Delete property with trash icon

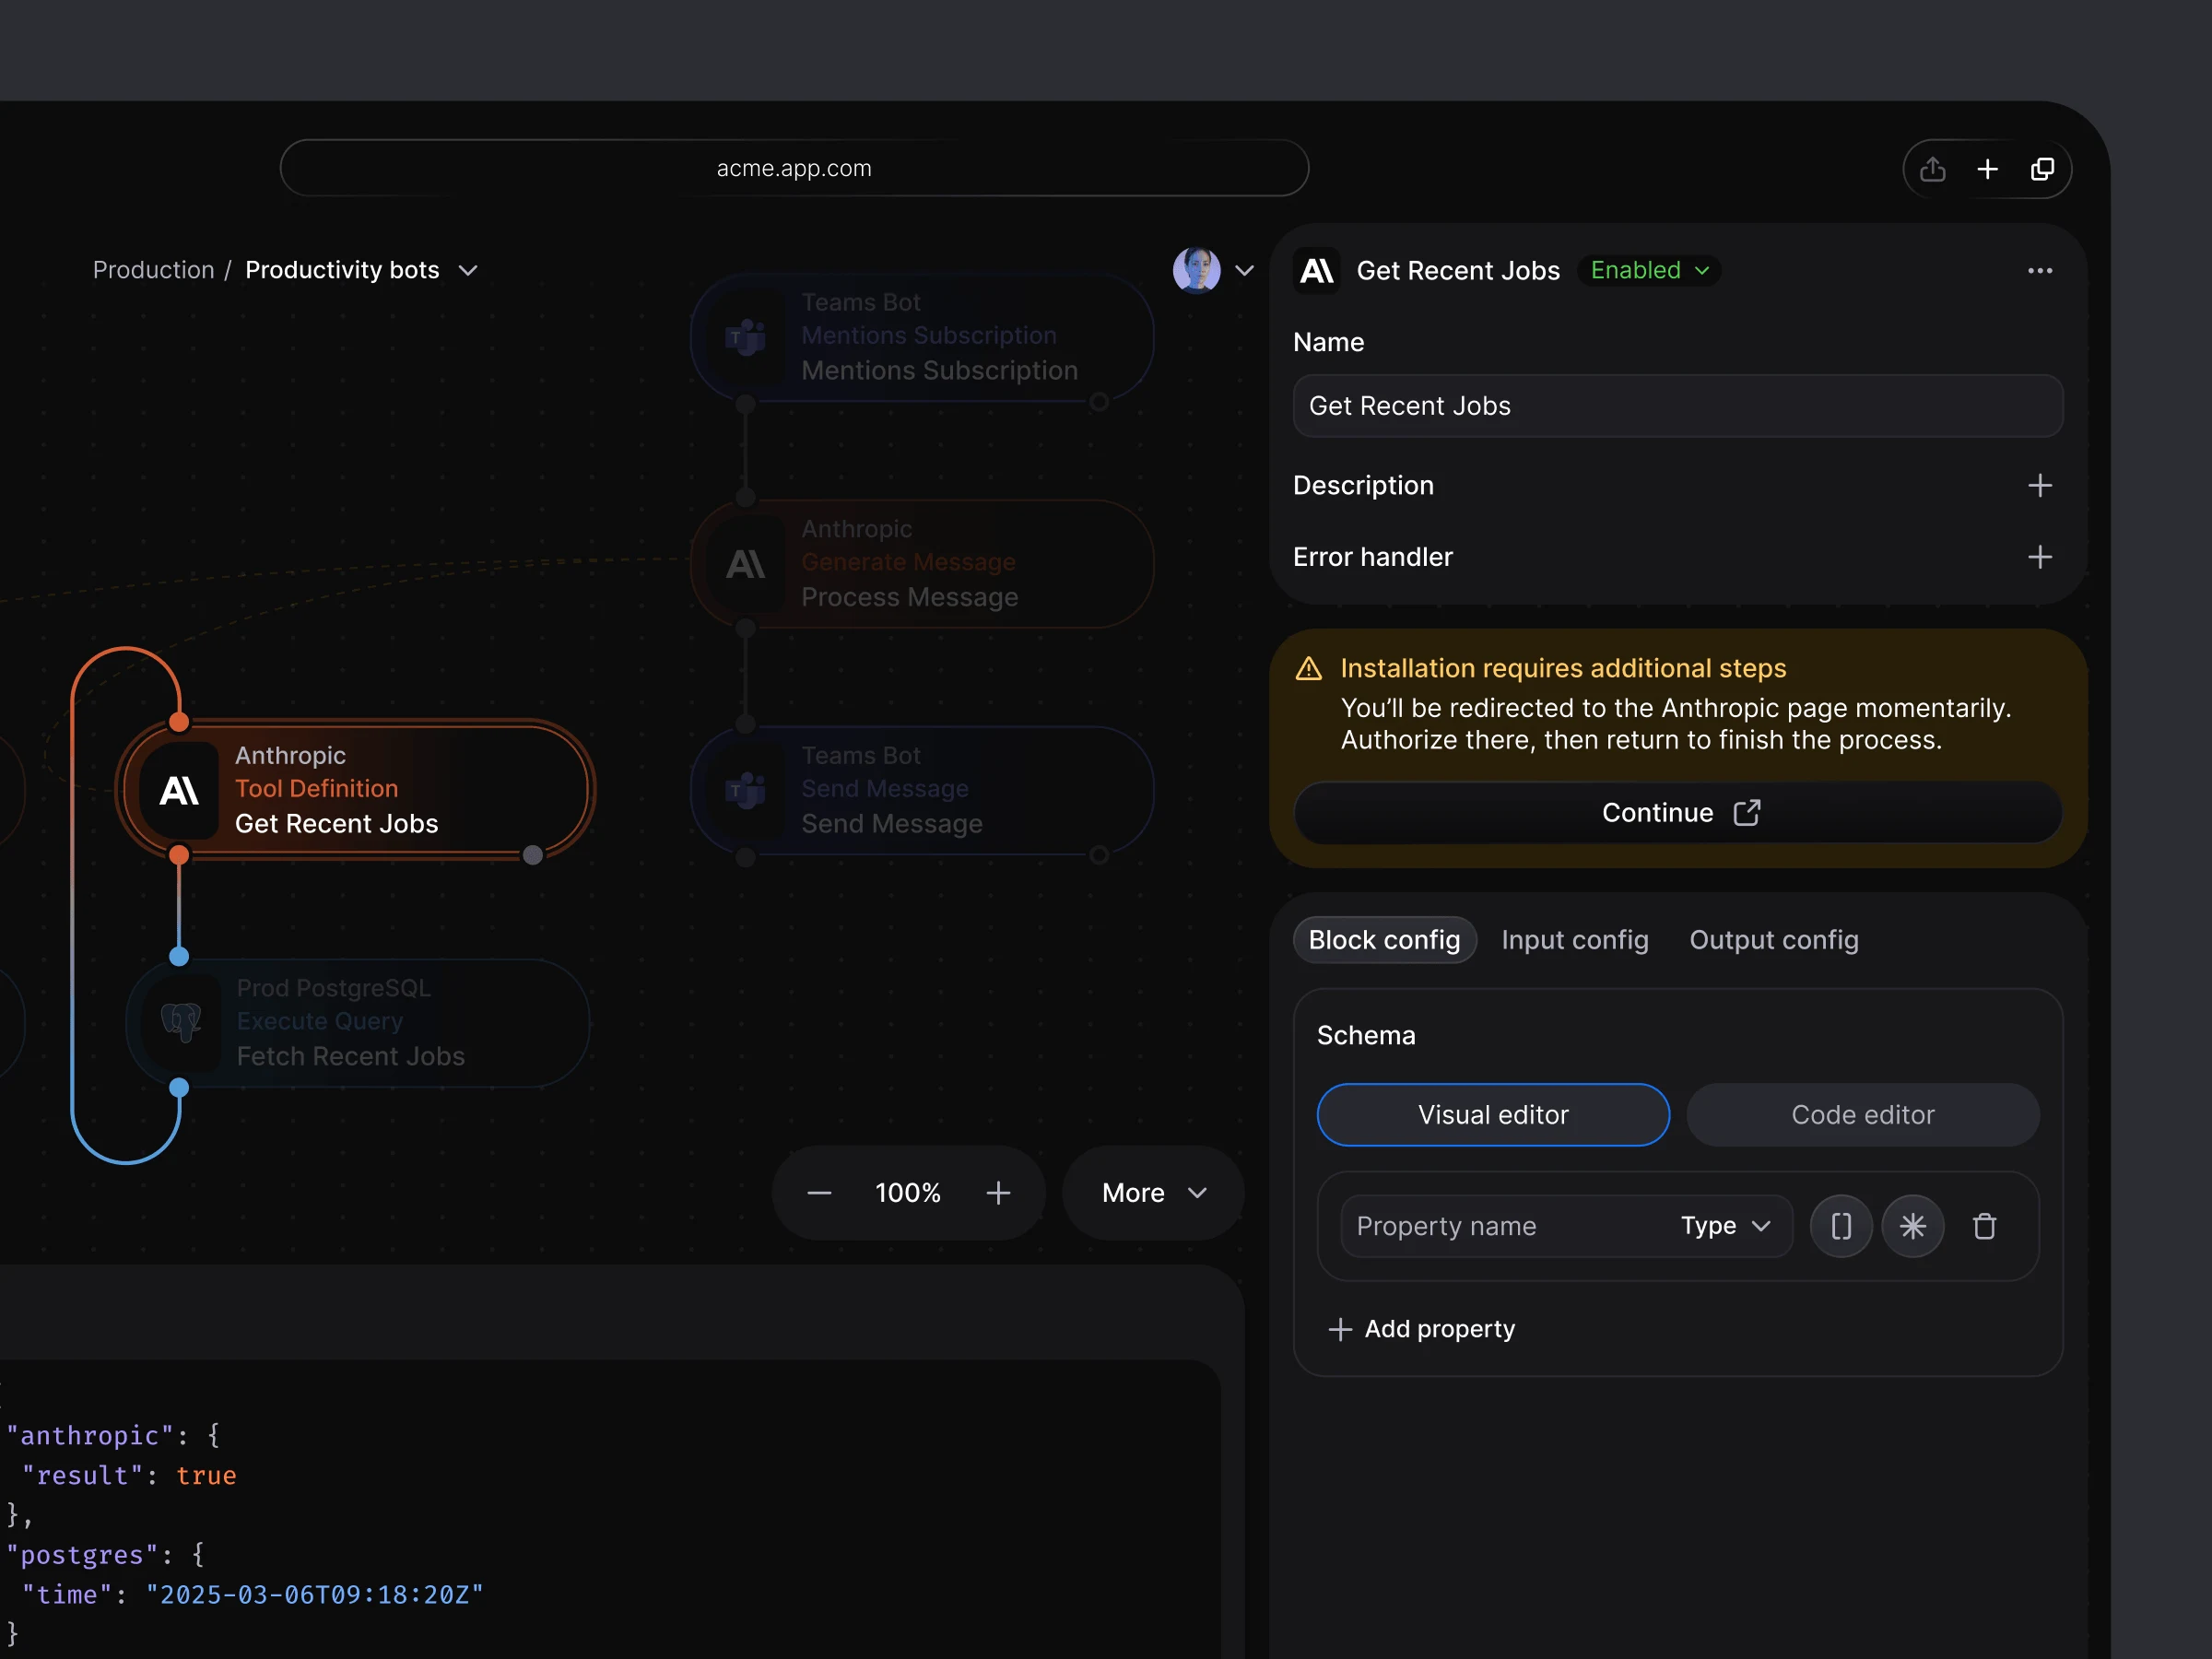(1984, 1226)
